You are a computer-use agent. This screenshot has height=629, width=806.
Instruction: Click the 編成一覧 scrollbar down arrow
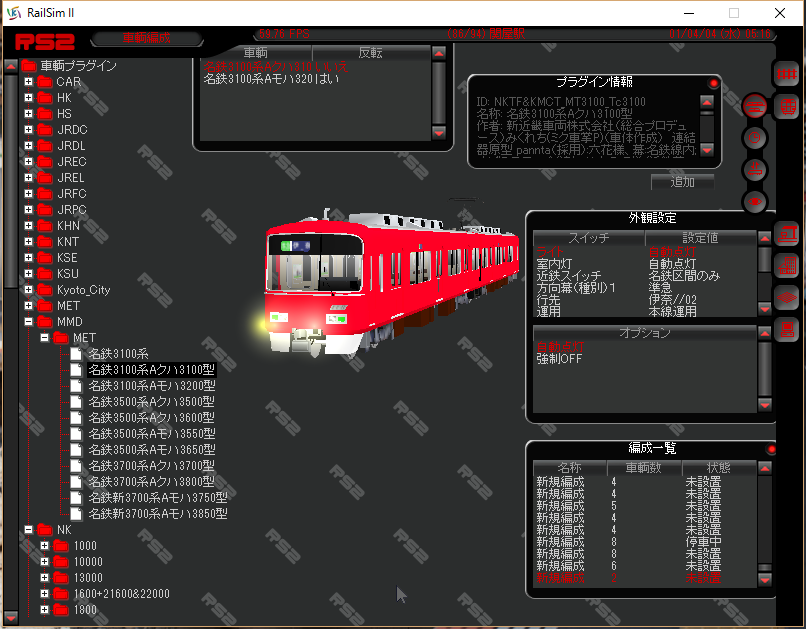point(765,579)
